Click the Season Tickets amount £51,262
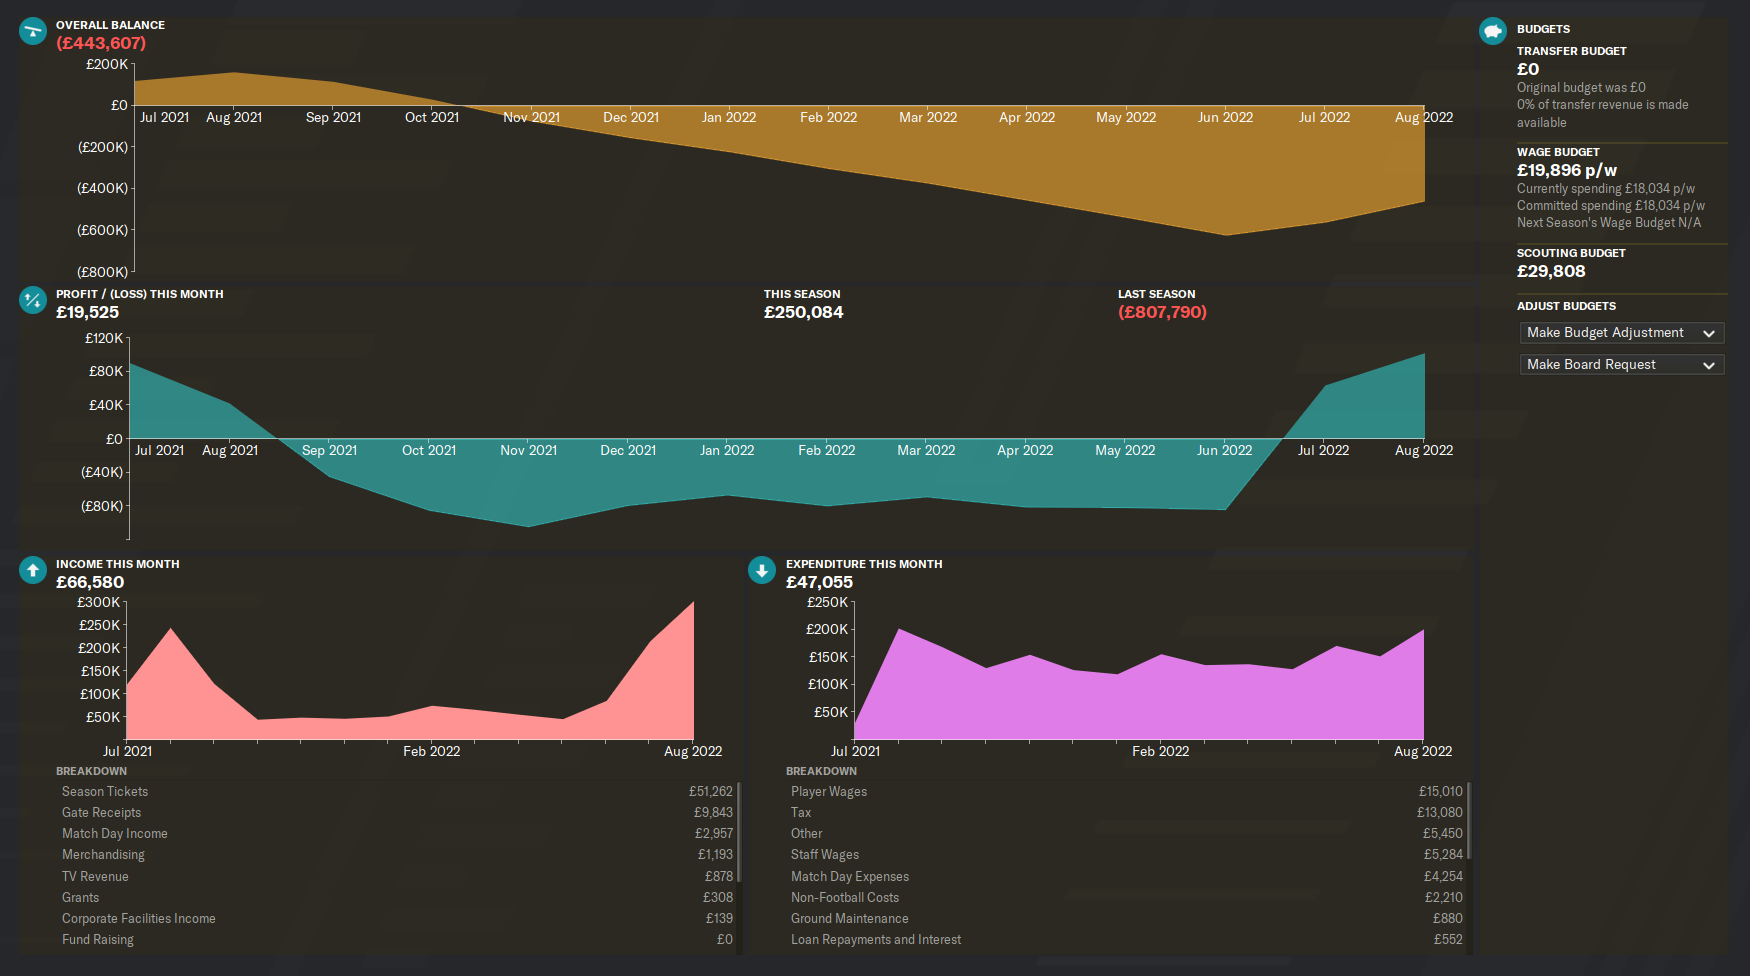1750x976 pixels. tap(711, 792)
